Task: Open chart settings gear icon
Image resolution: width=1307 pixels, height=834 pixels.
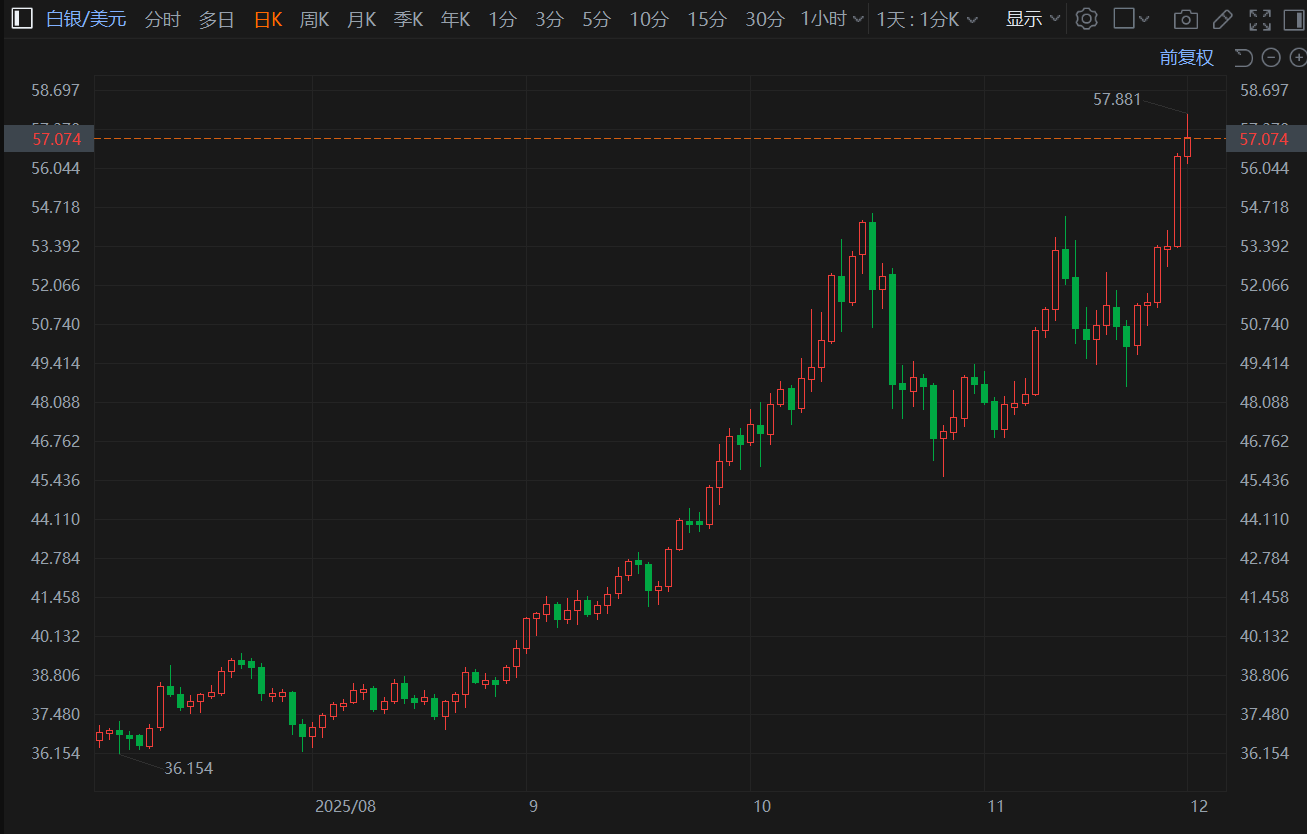Action: [x=1087, y=19]
